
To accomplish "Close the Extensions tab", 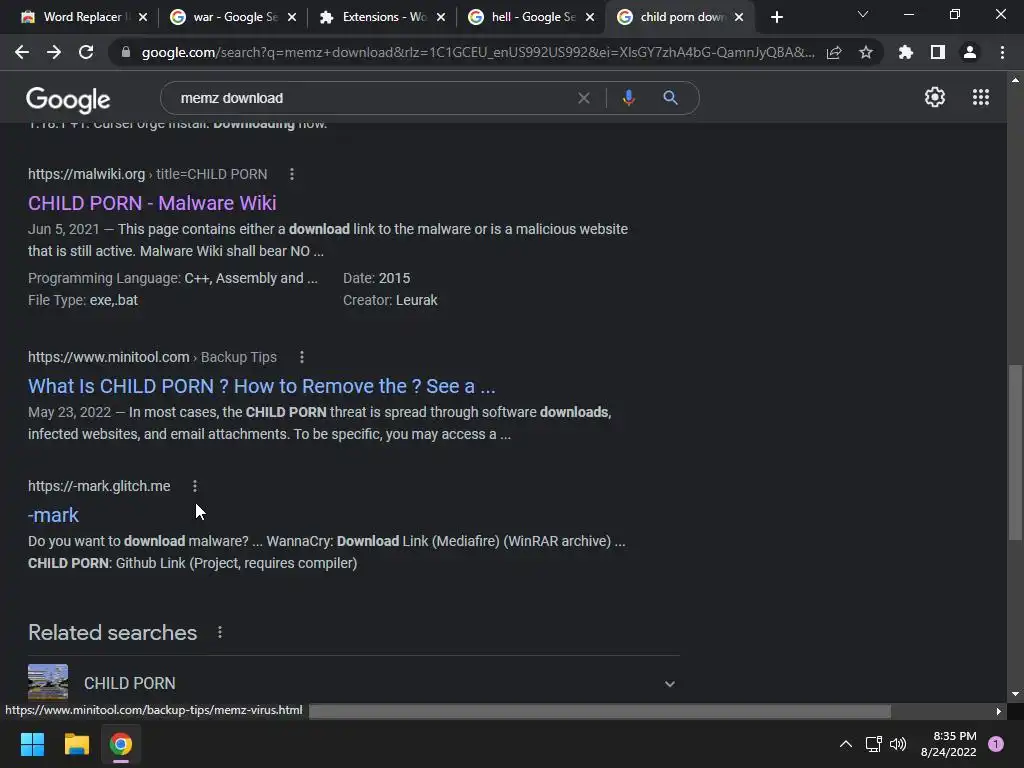I will [441, 17].
